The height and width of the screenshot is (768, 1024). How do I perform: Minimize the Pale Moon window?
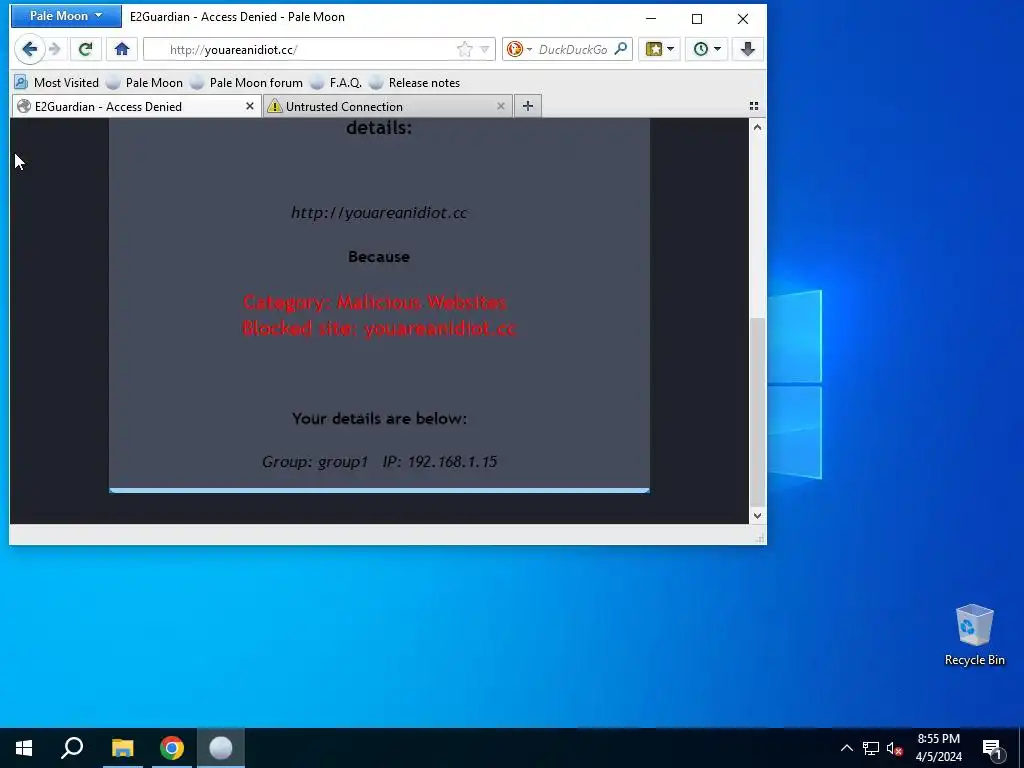(651, 18)
